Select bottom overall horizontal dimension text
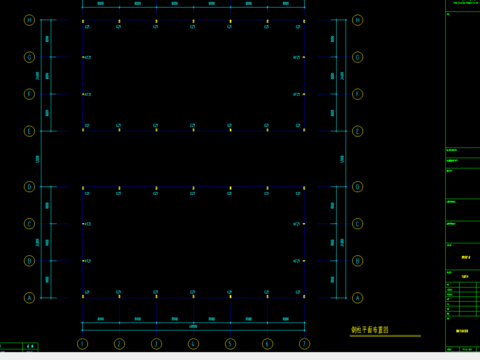 tap(193, 326)
